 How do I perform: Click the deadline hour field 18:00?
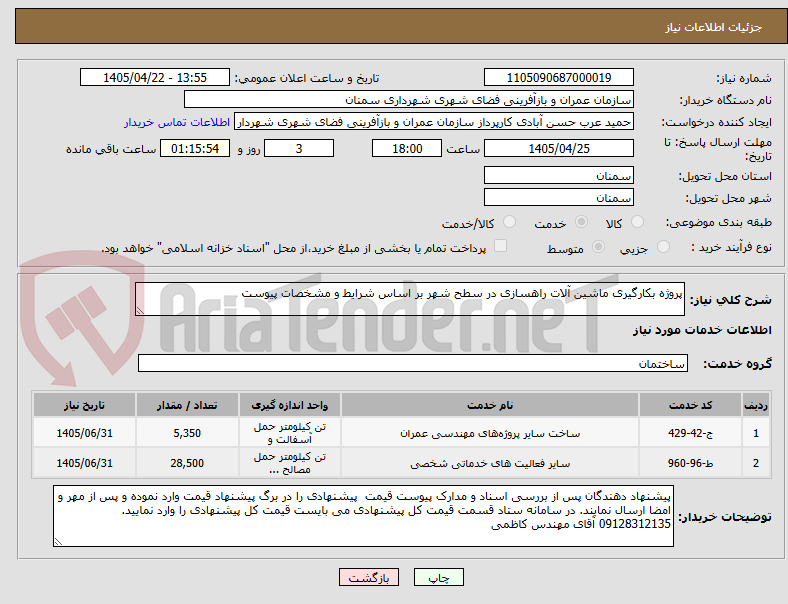click(407, 148)
